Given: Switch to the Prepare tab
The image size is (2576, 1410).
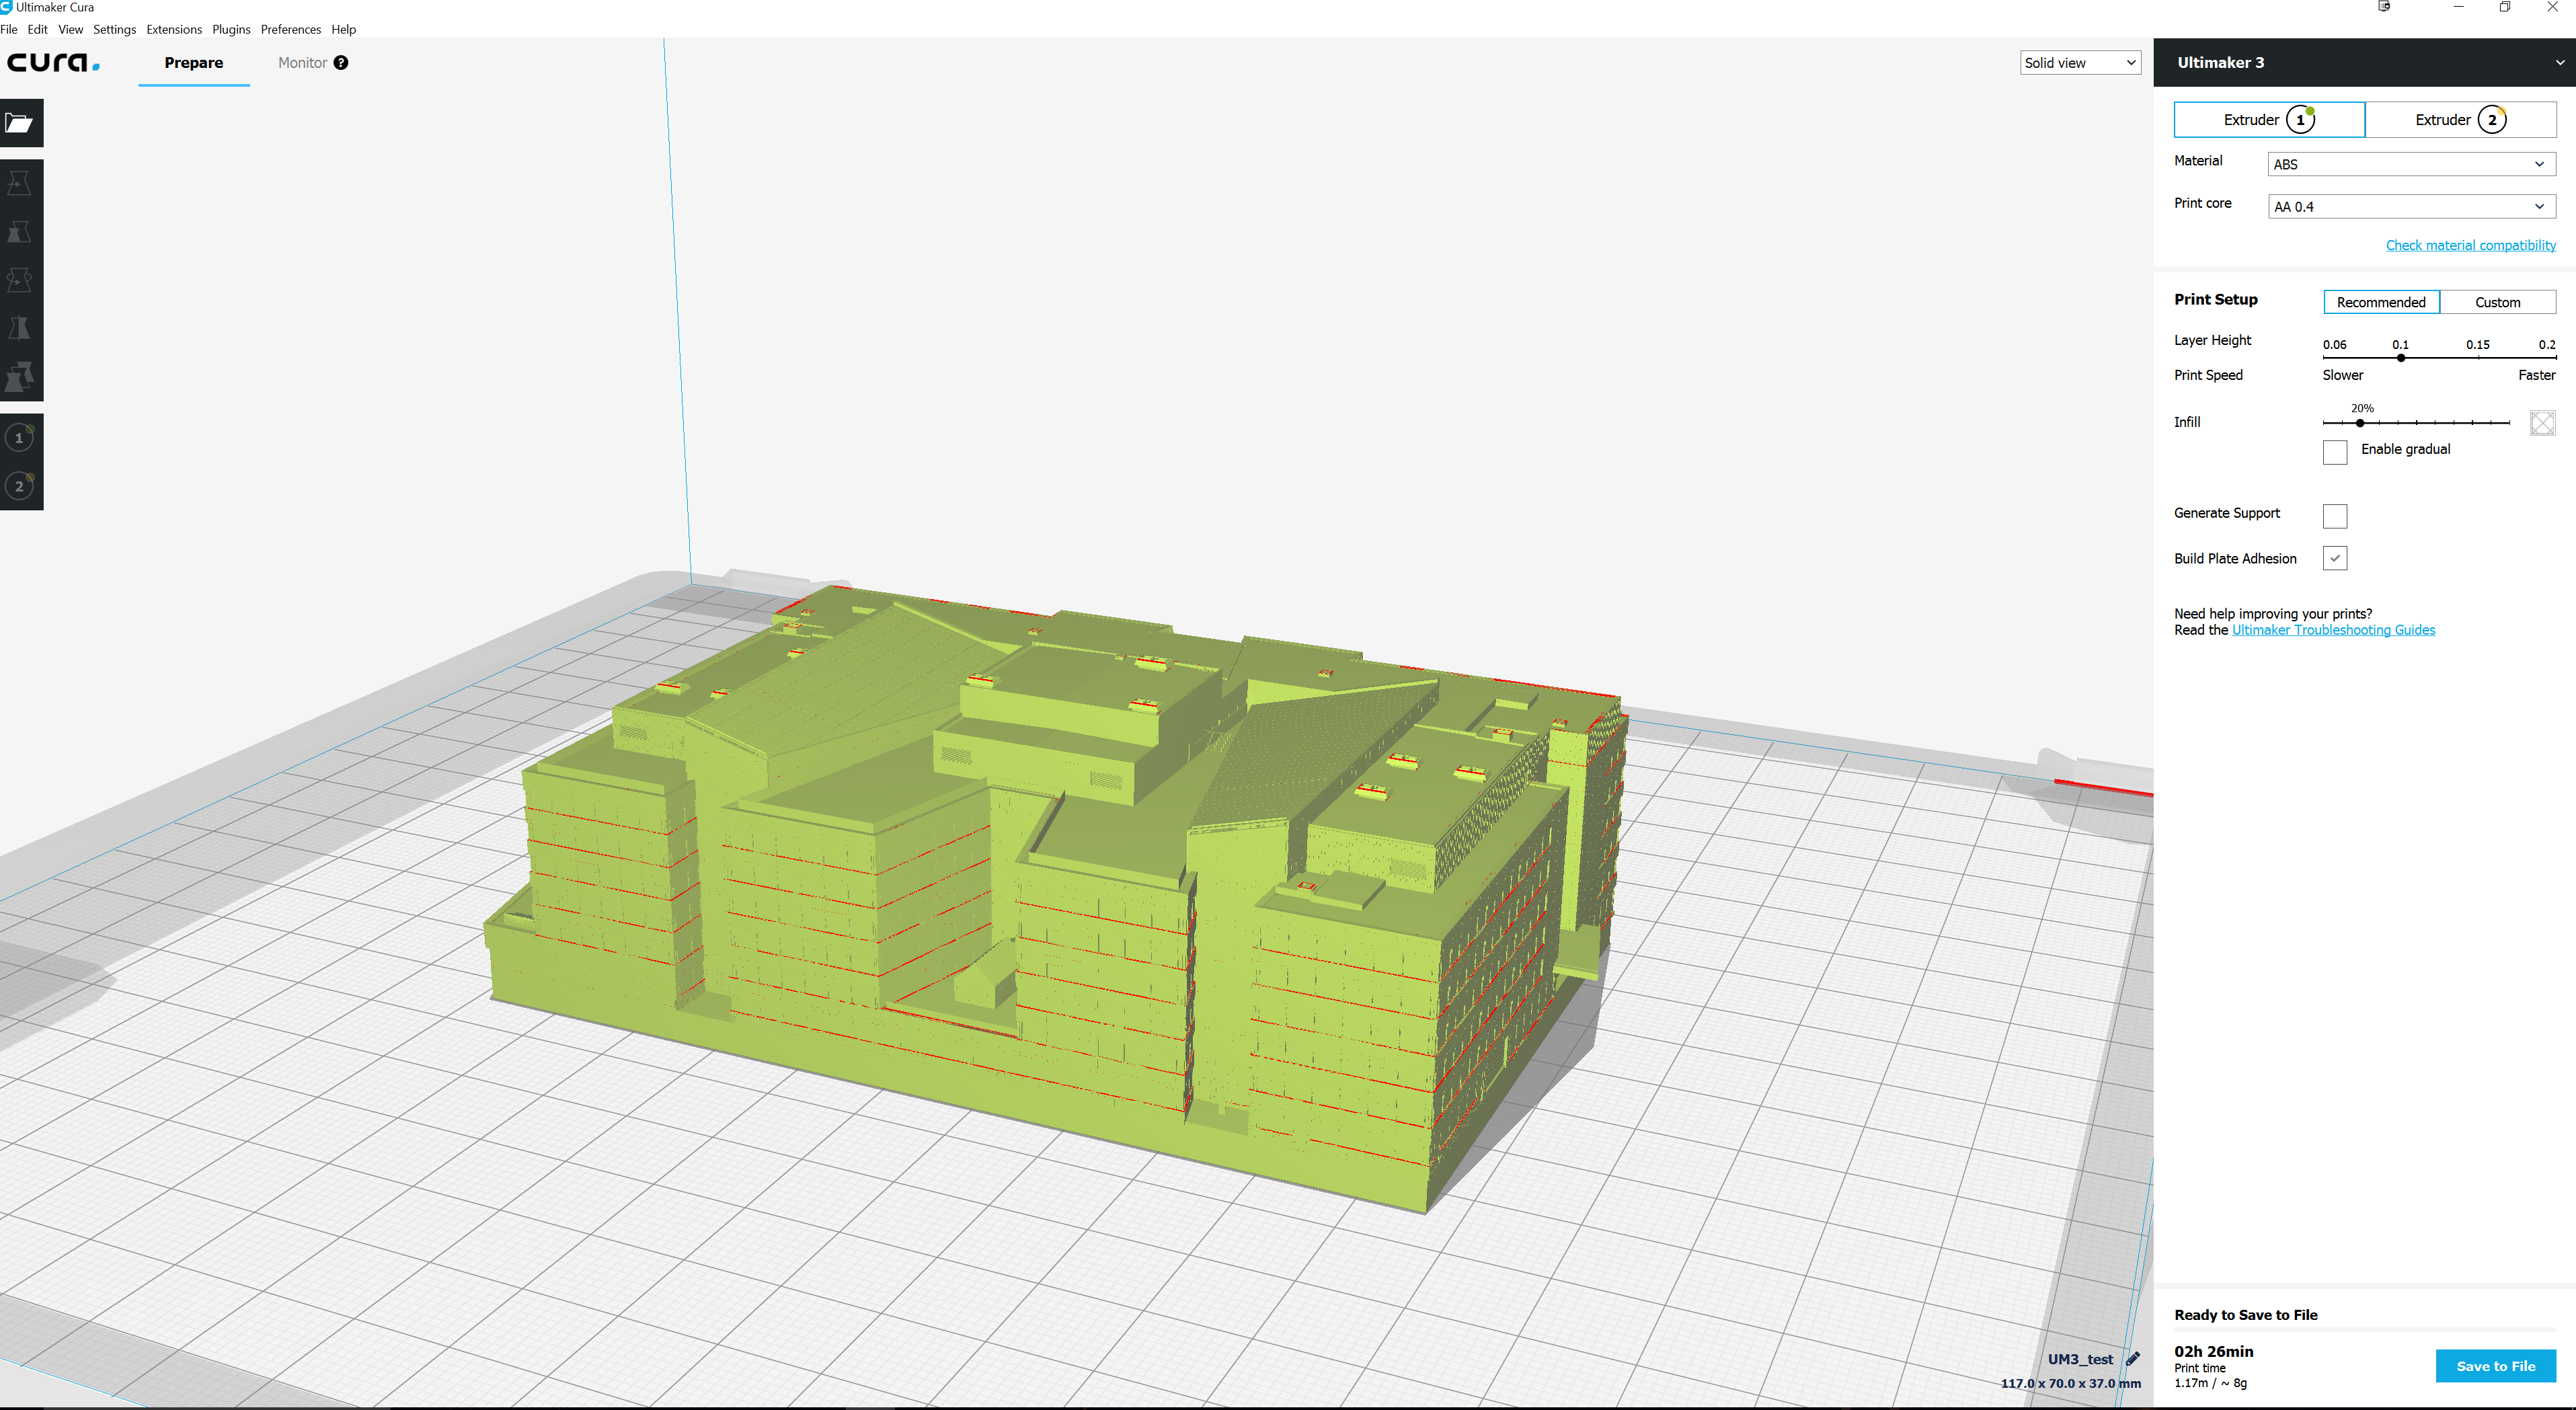Looking at the screenshot, I should tap(194, 63).
